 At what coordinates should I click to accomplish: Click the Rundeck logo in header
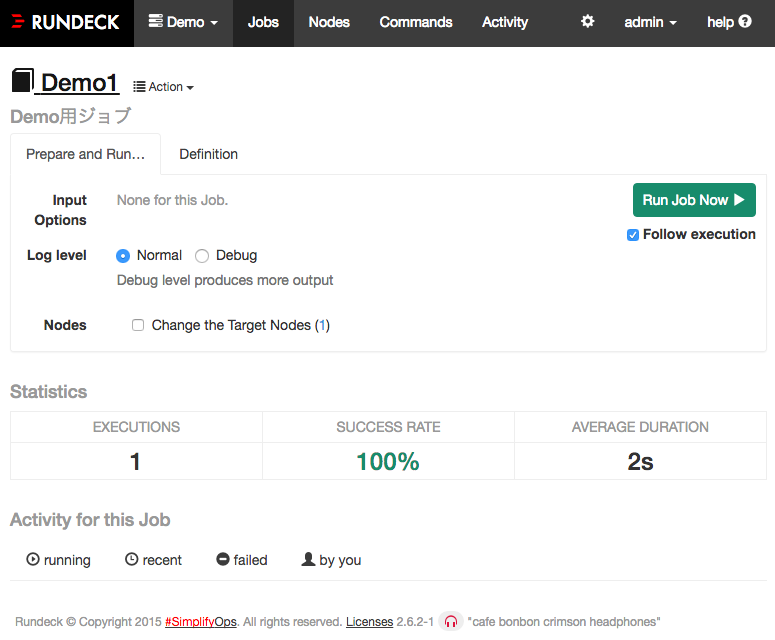[x=66, y=23]
